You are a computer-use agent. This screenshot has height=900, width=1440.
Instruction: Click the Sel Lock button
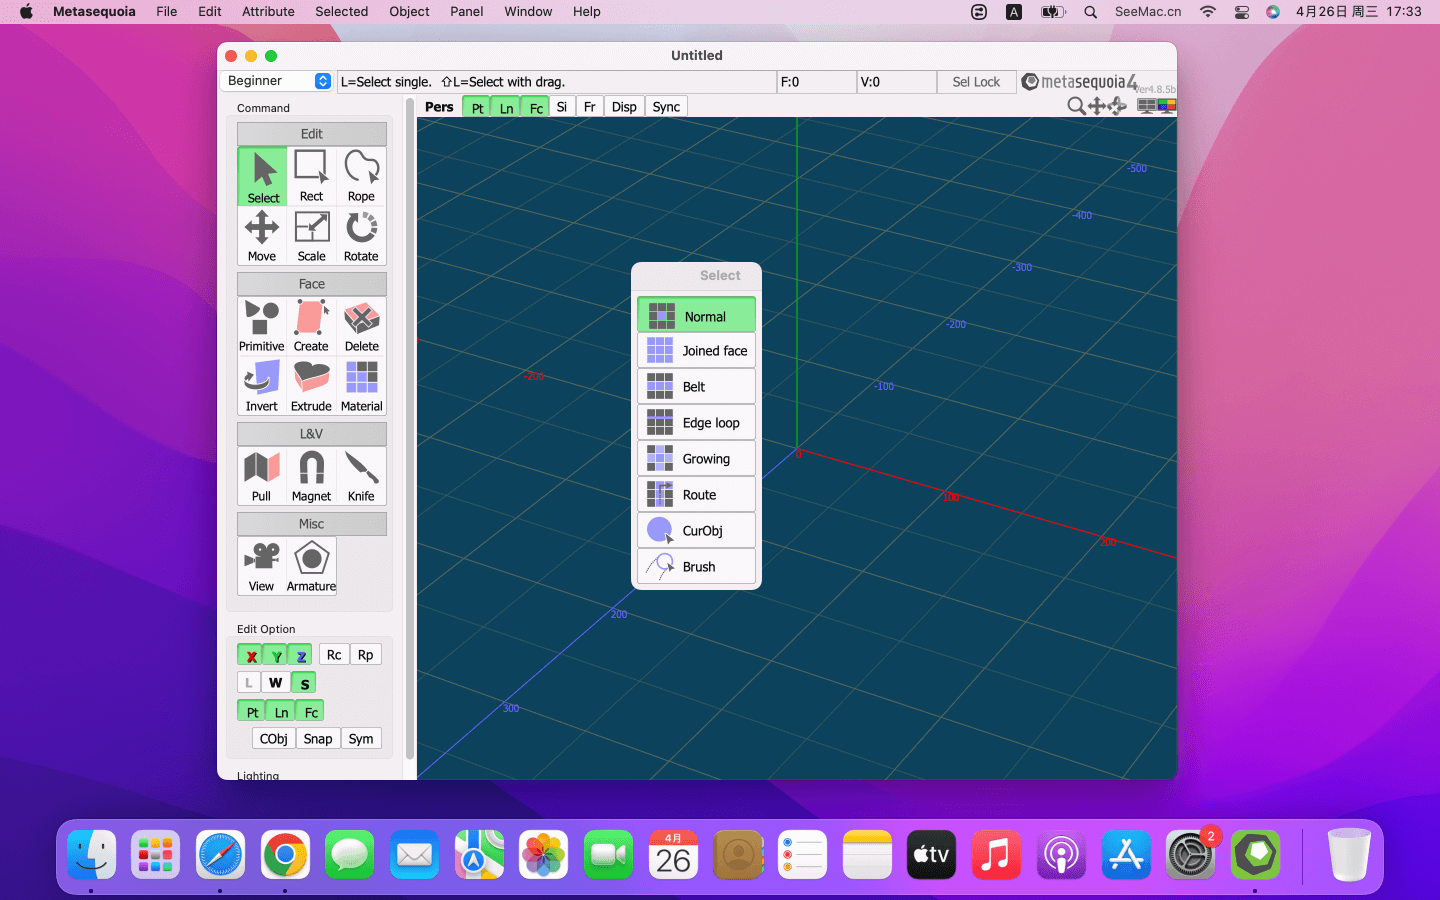pyautogui.click(x=975, y=82)
